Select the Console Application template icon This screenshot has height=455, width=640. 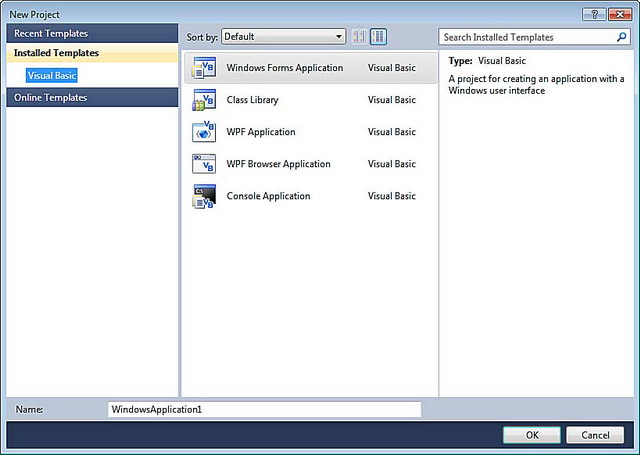click(x=204, y=196)
